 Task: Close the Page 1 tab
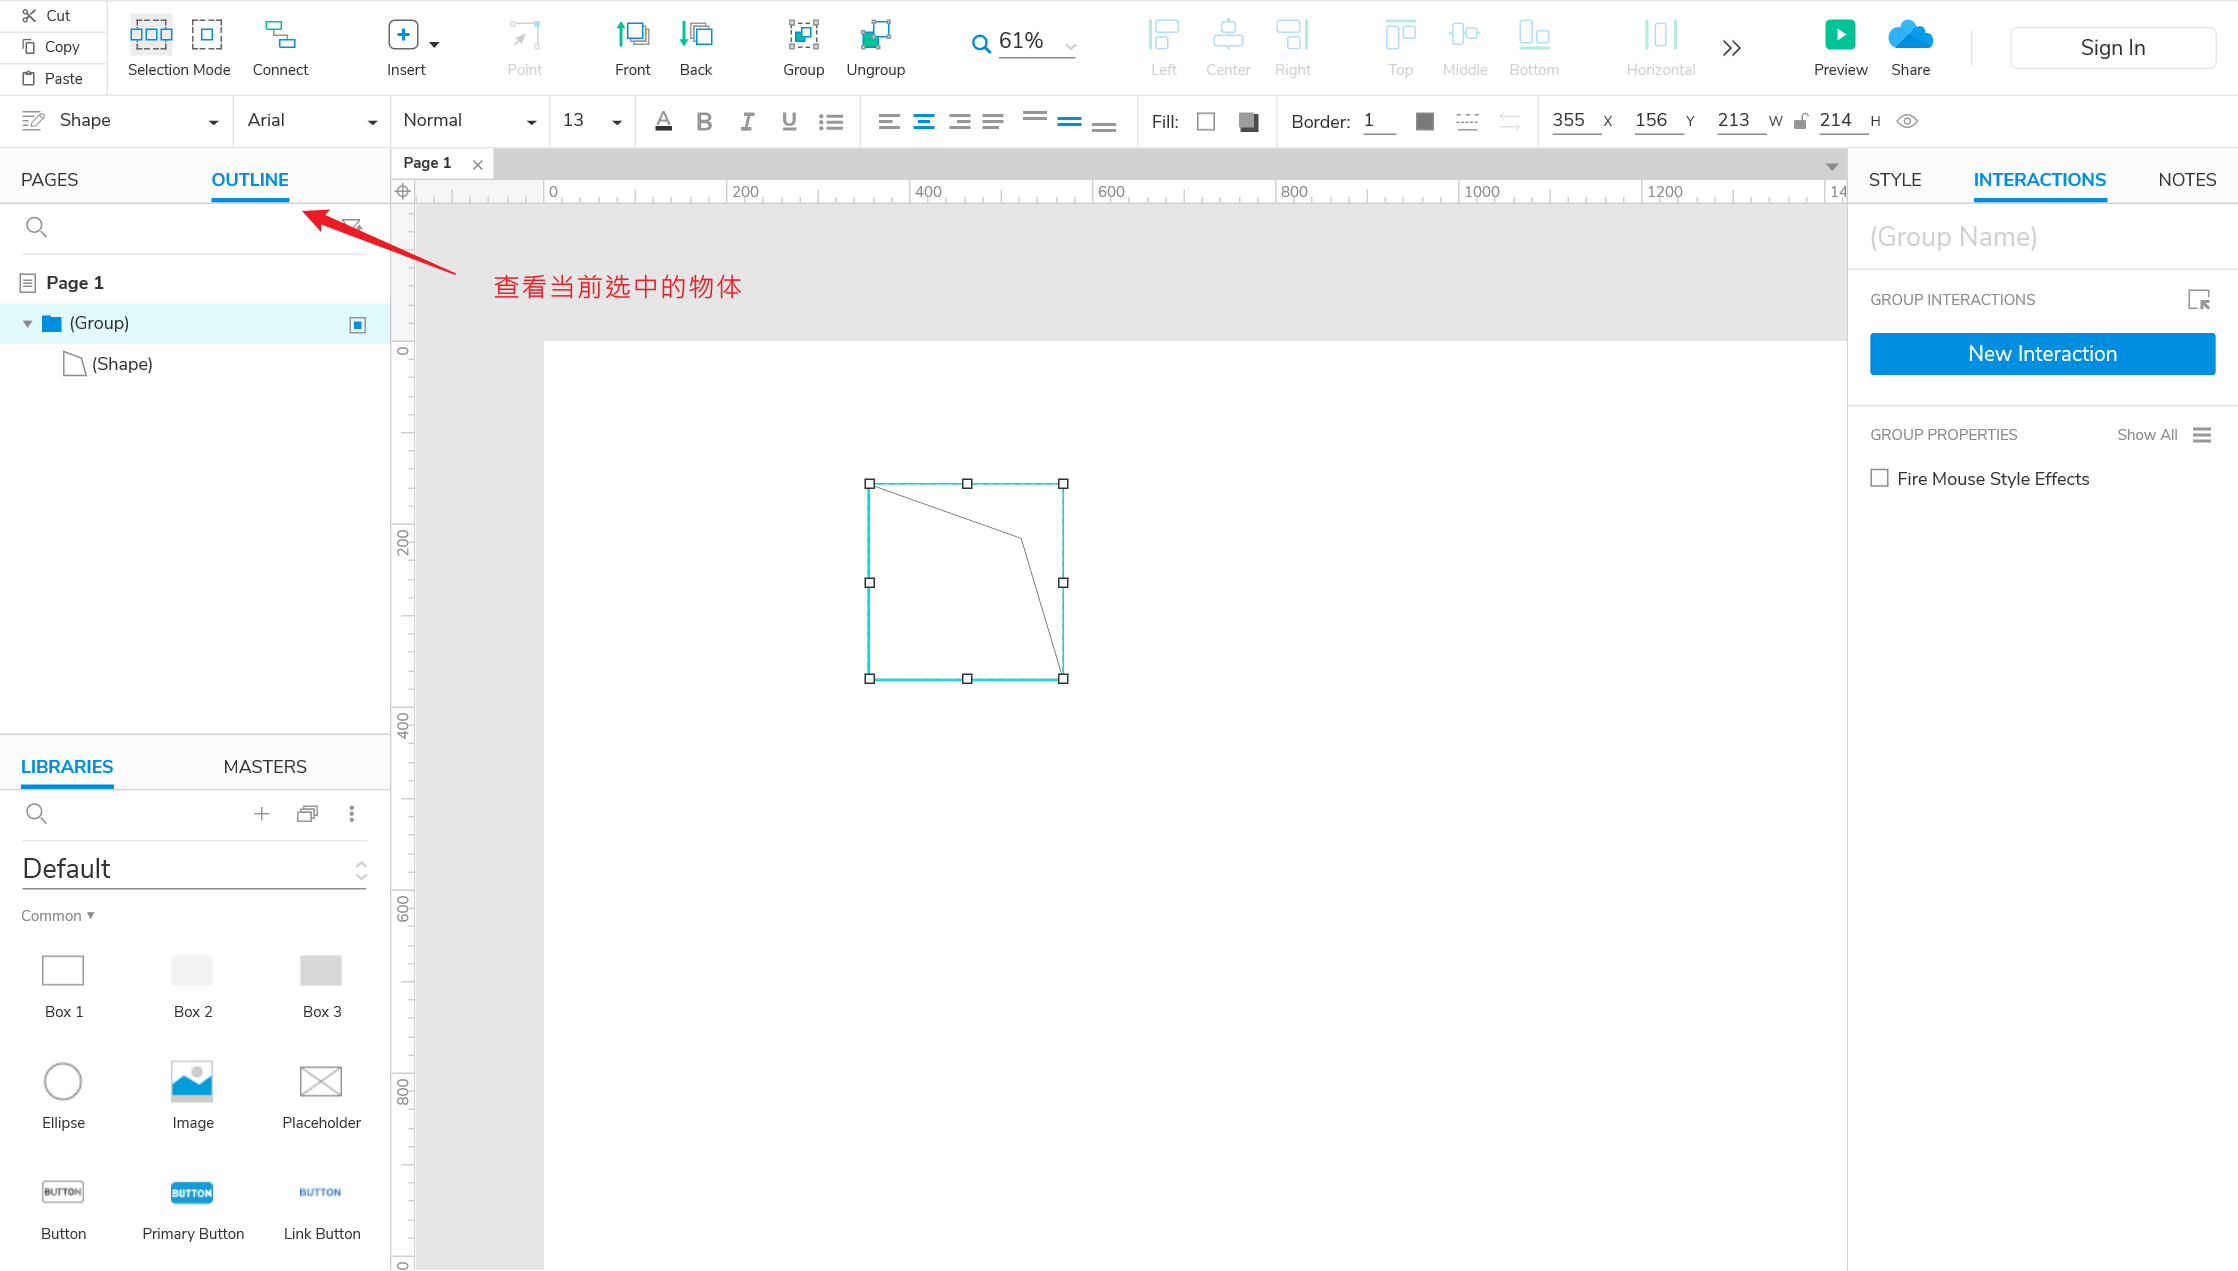[478, 164]
